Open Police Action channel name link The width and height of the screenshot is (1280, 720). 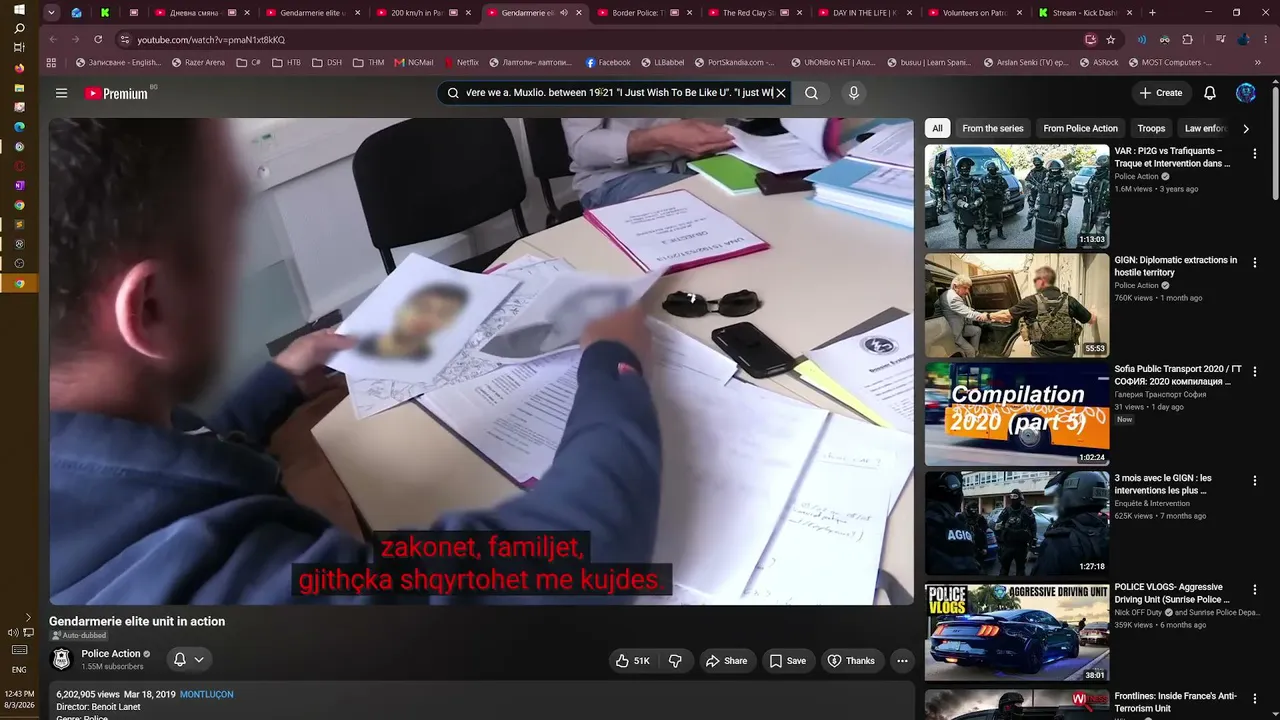pos(111,654)
